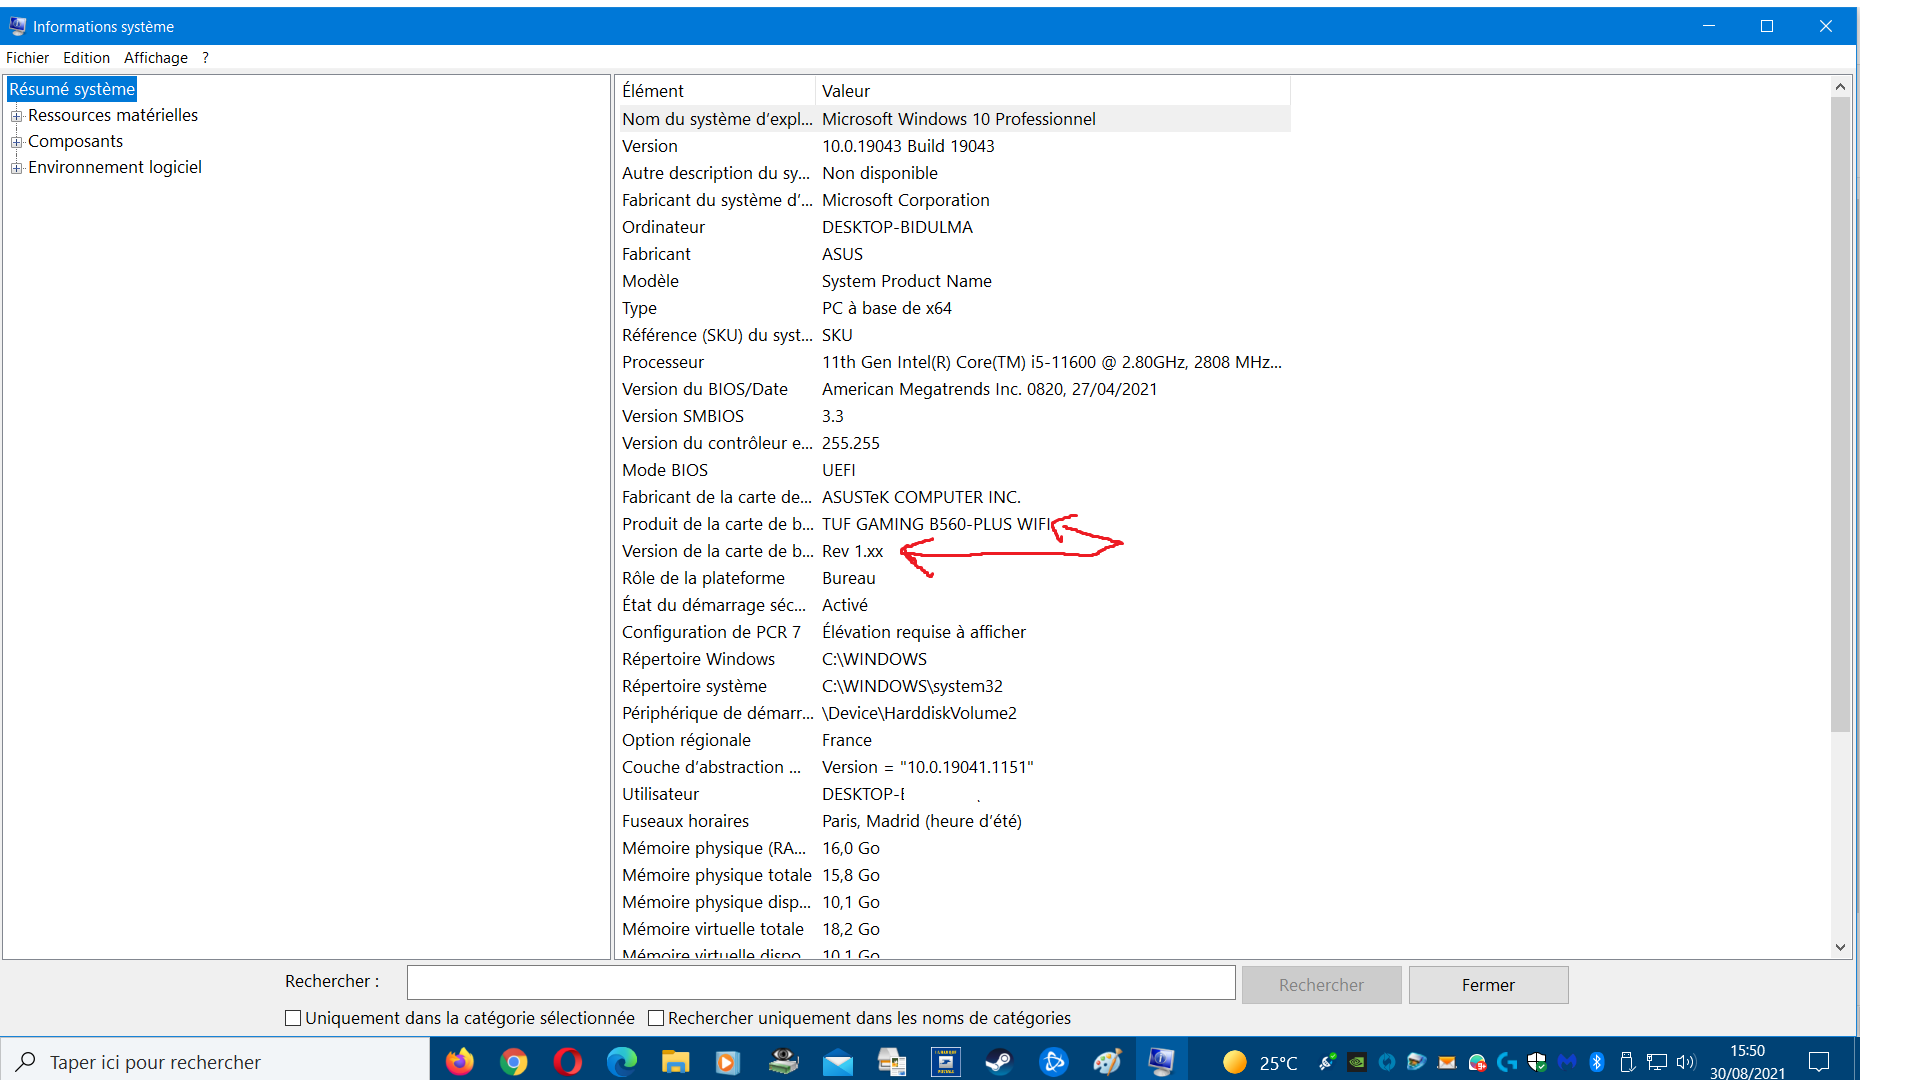
Task: Click the vertical scrollbar thumb
Action: (1840, 414)
